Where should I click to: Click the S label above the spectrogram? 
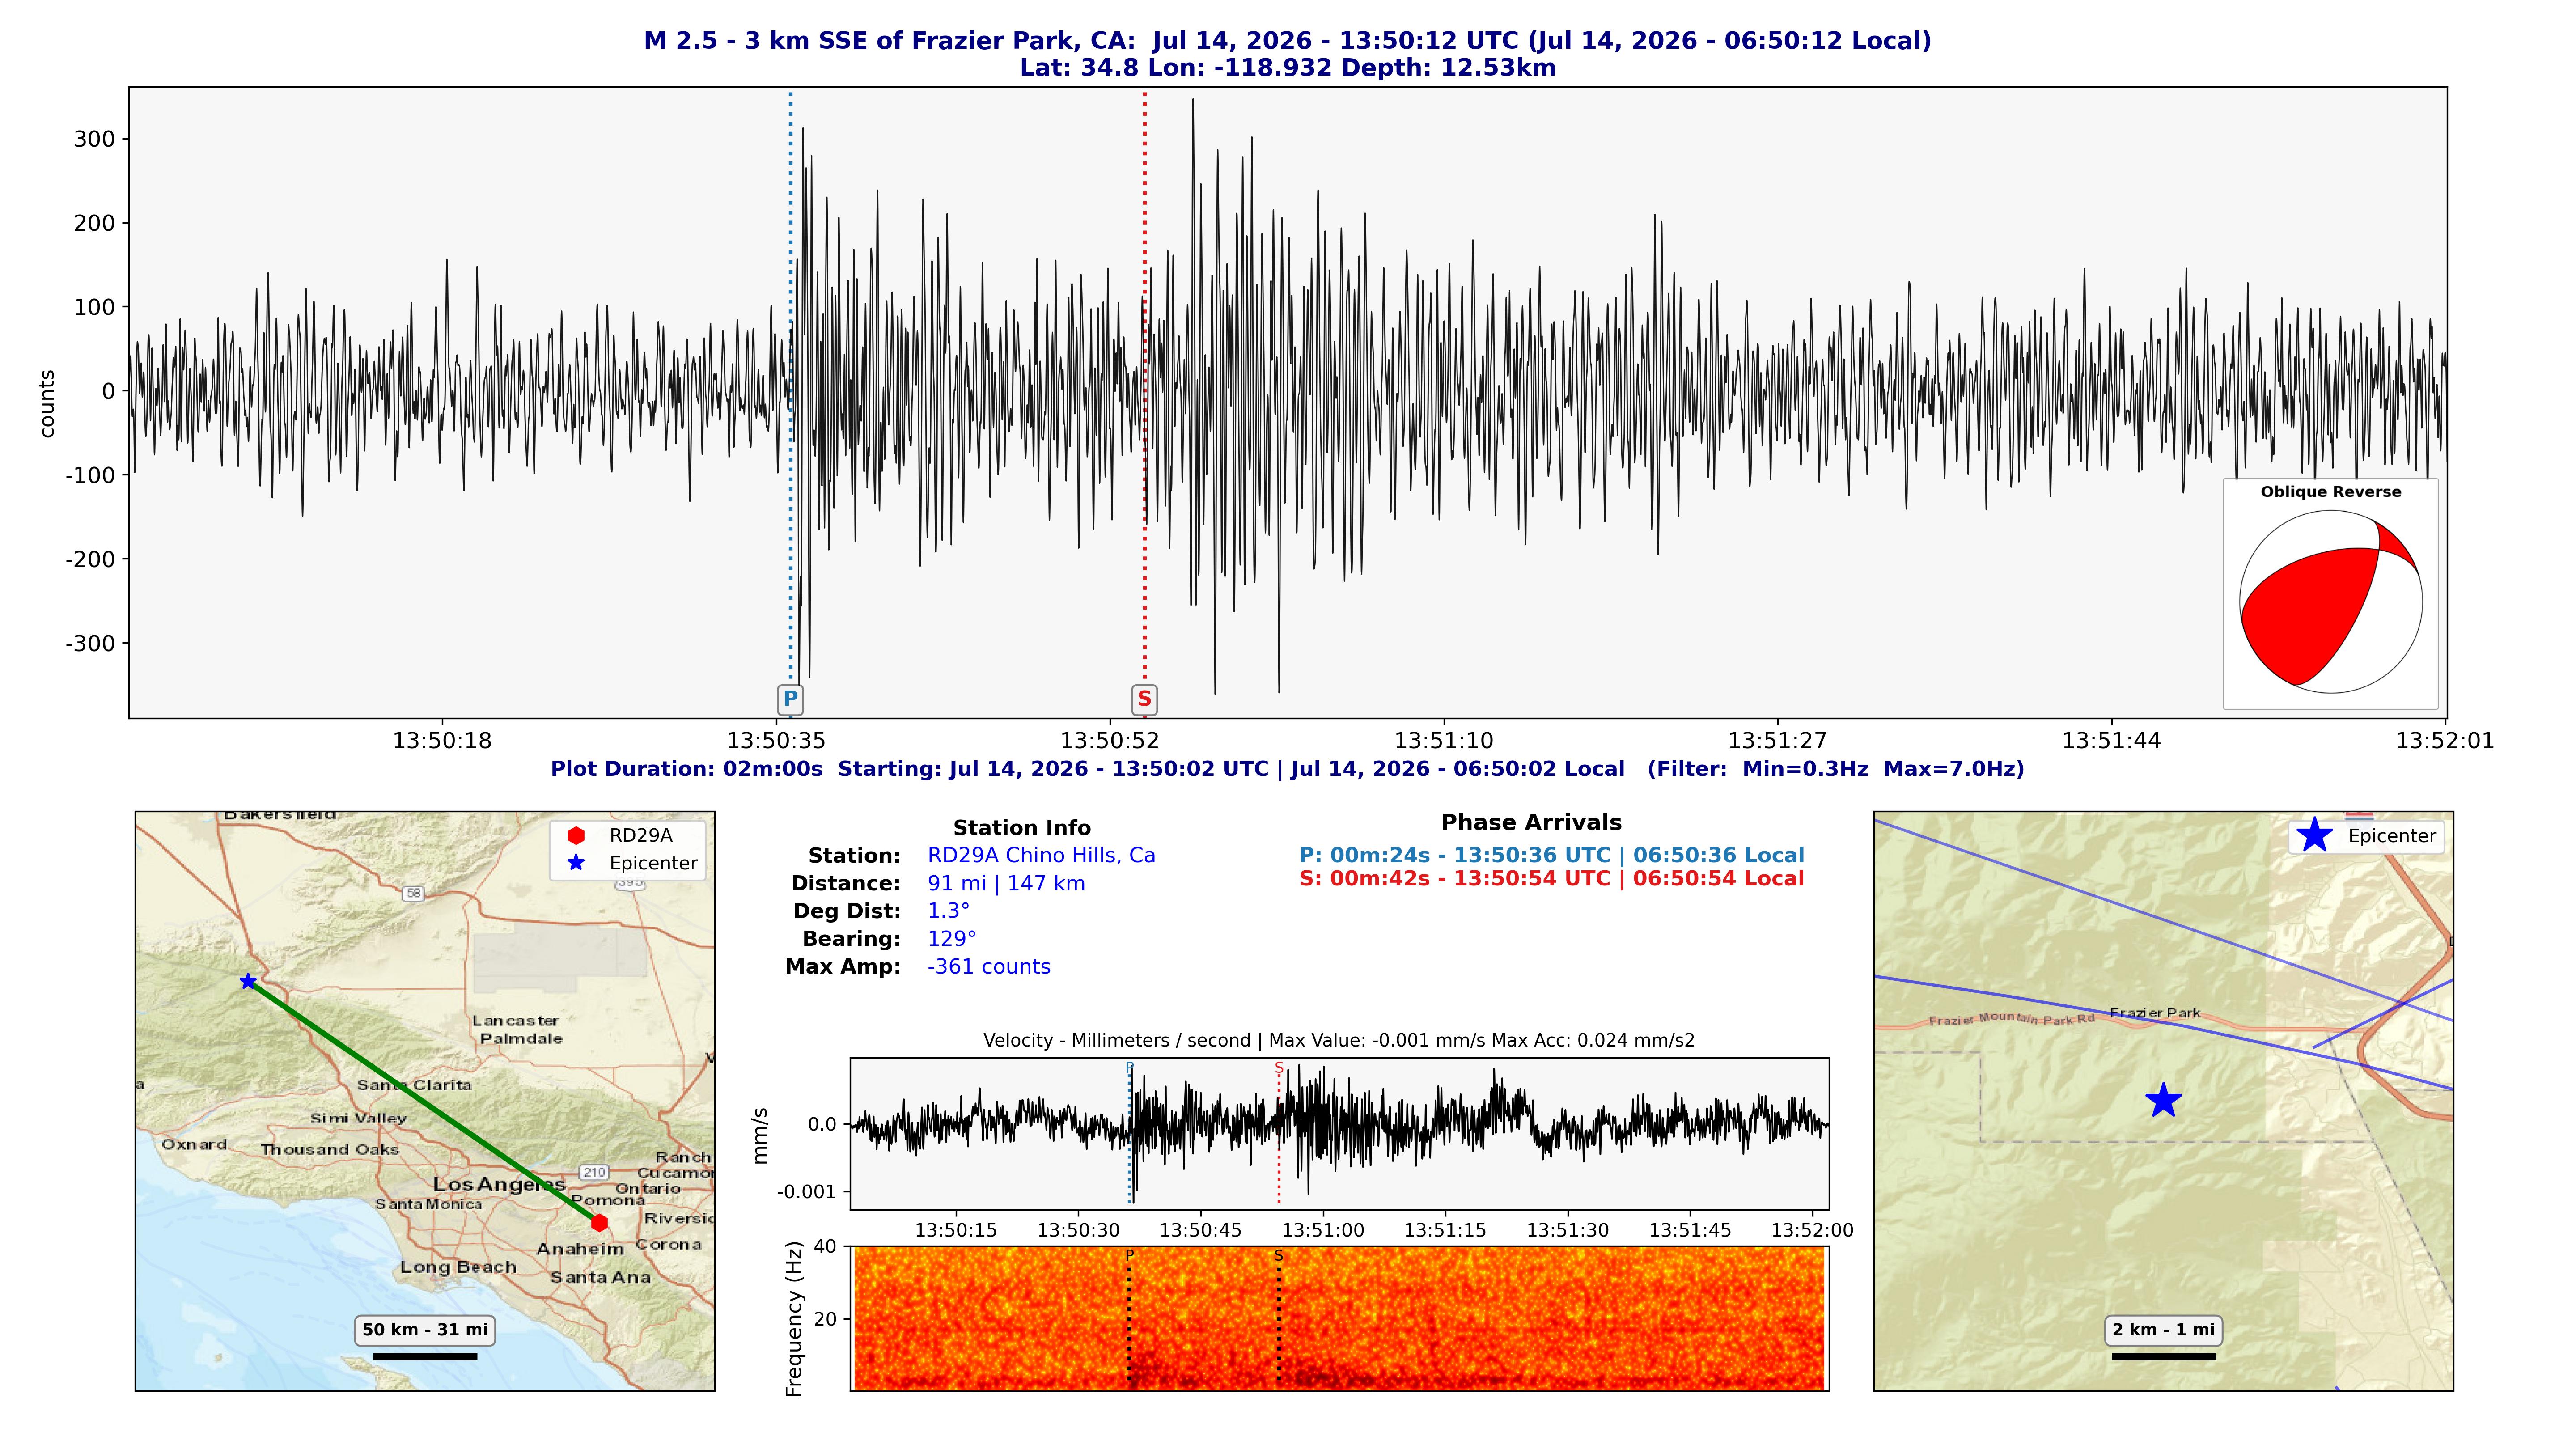pos(1278,1255)
